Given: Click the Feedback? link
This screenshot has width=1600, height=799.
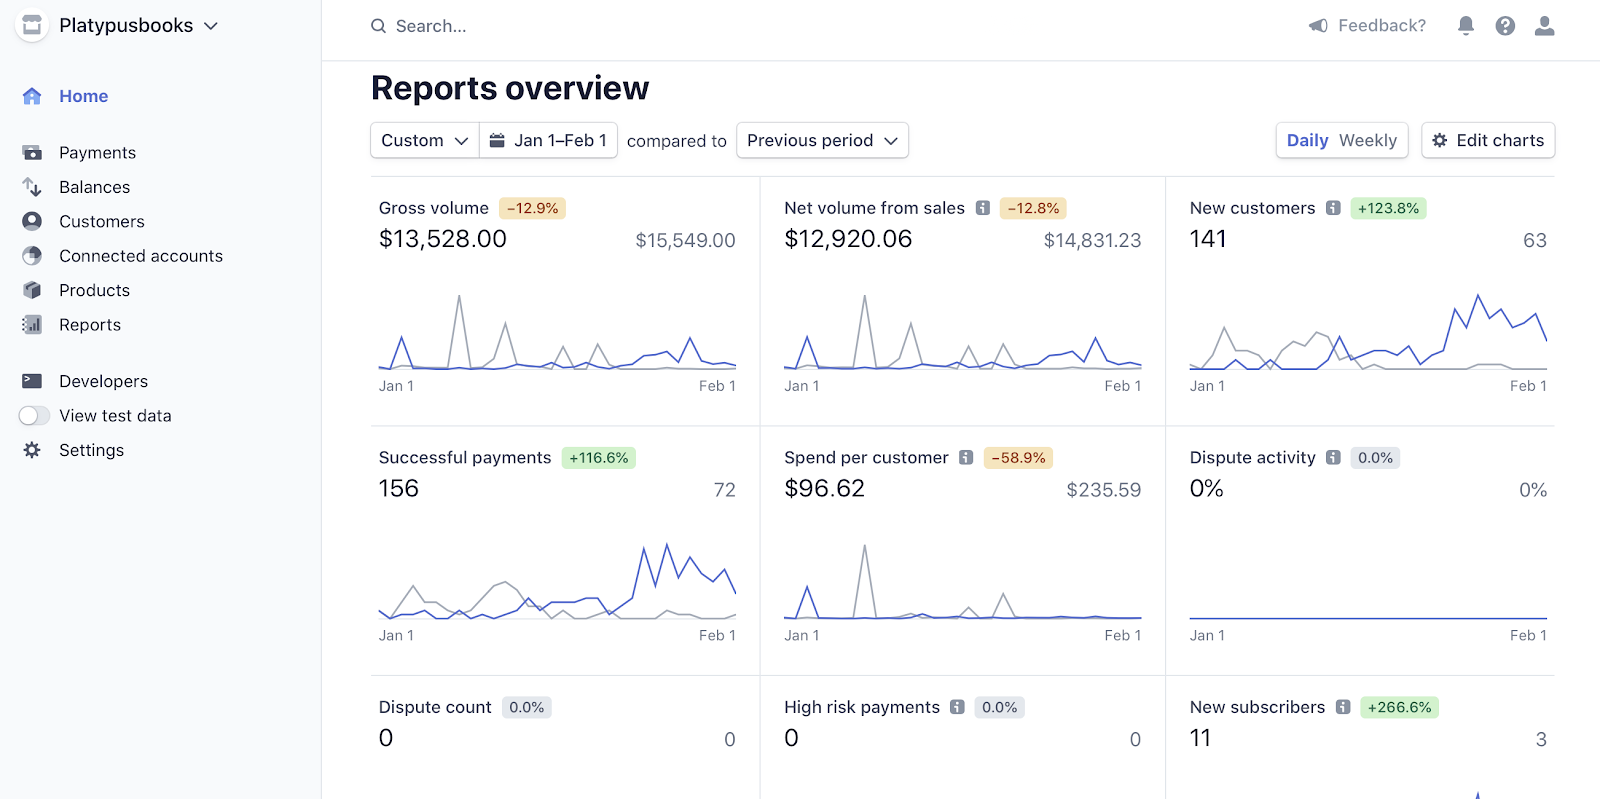Looking at the screenshot, I should tap(1382, 26).
